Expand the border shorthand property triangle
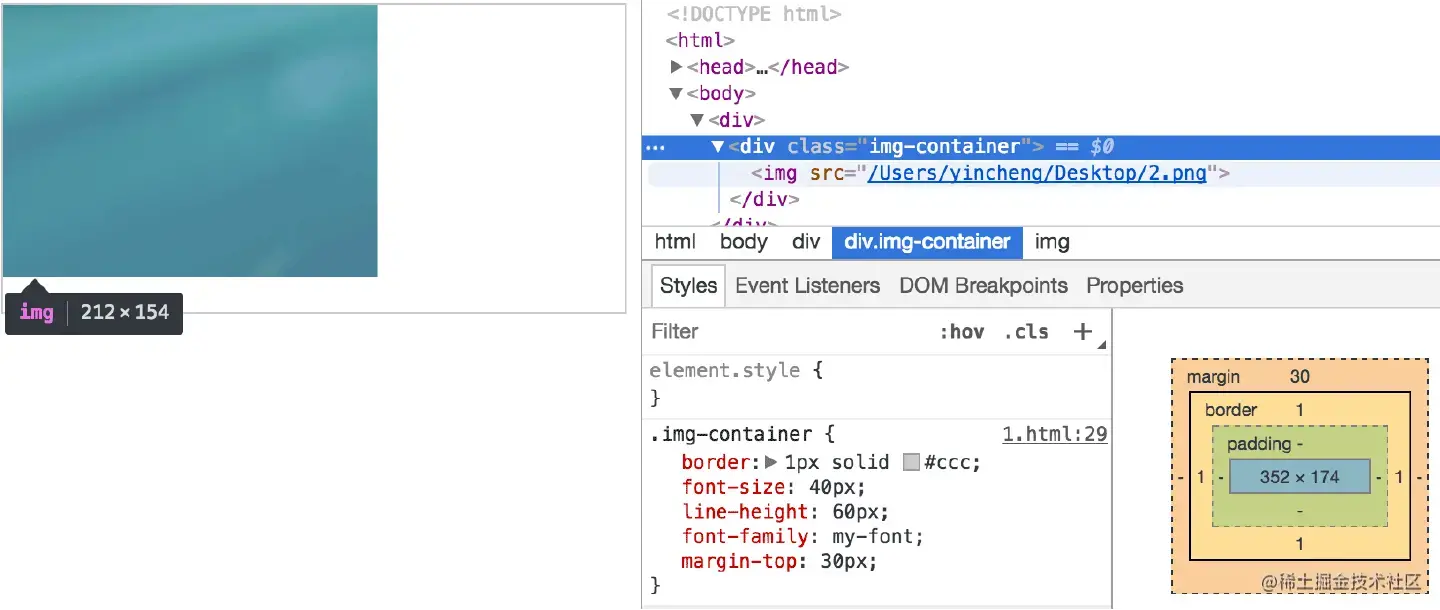 (771, 462)
